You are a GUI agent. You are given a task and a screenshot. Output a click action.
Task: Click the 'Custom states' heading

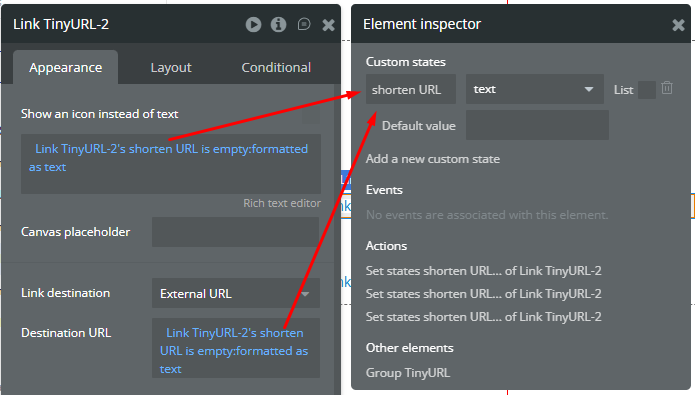(x=406, y=62)
